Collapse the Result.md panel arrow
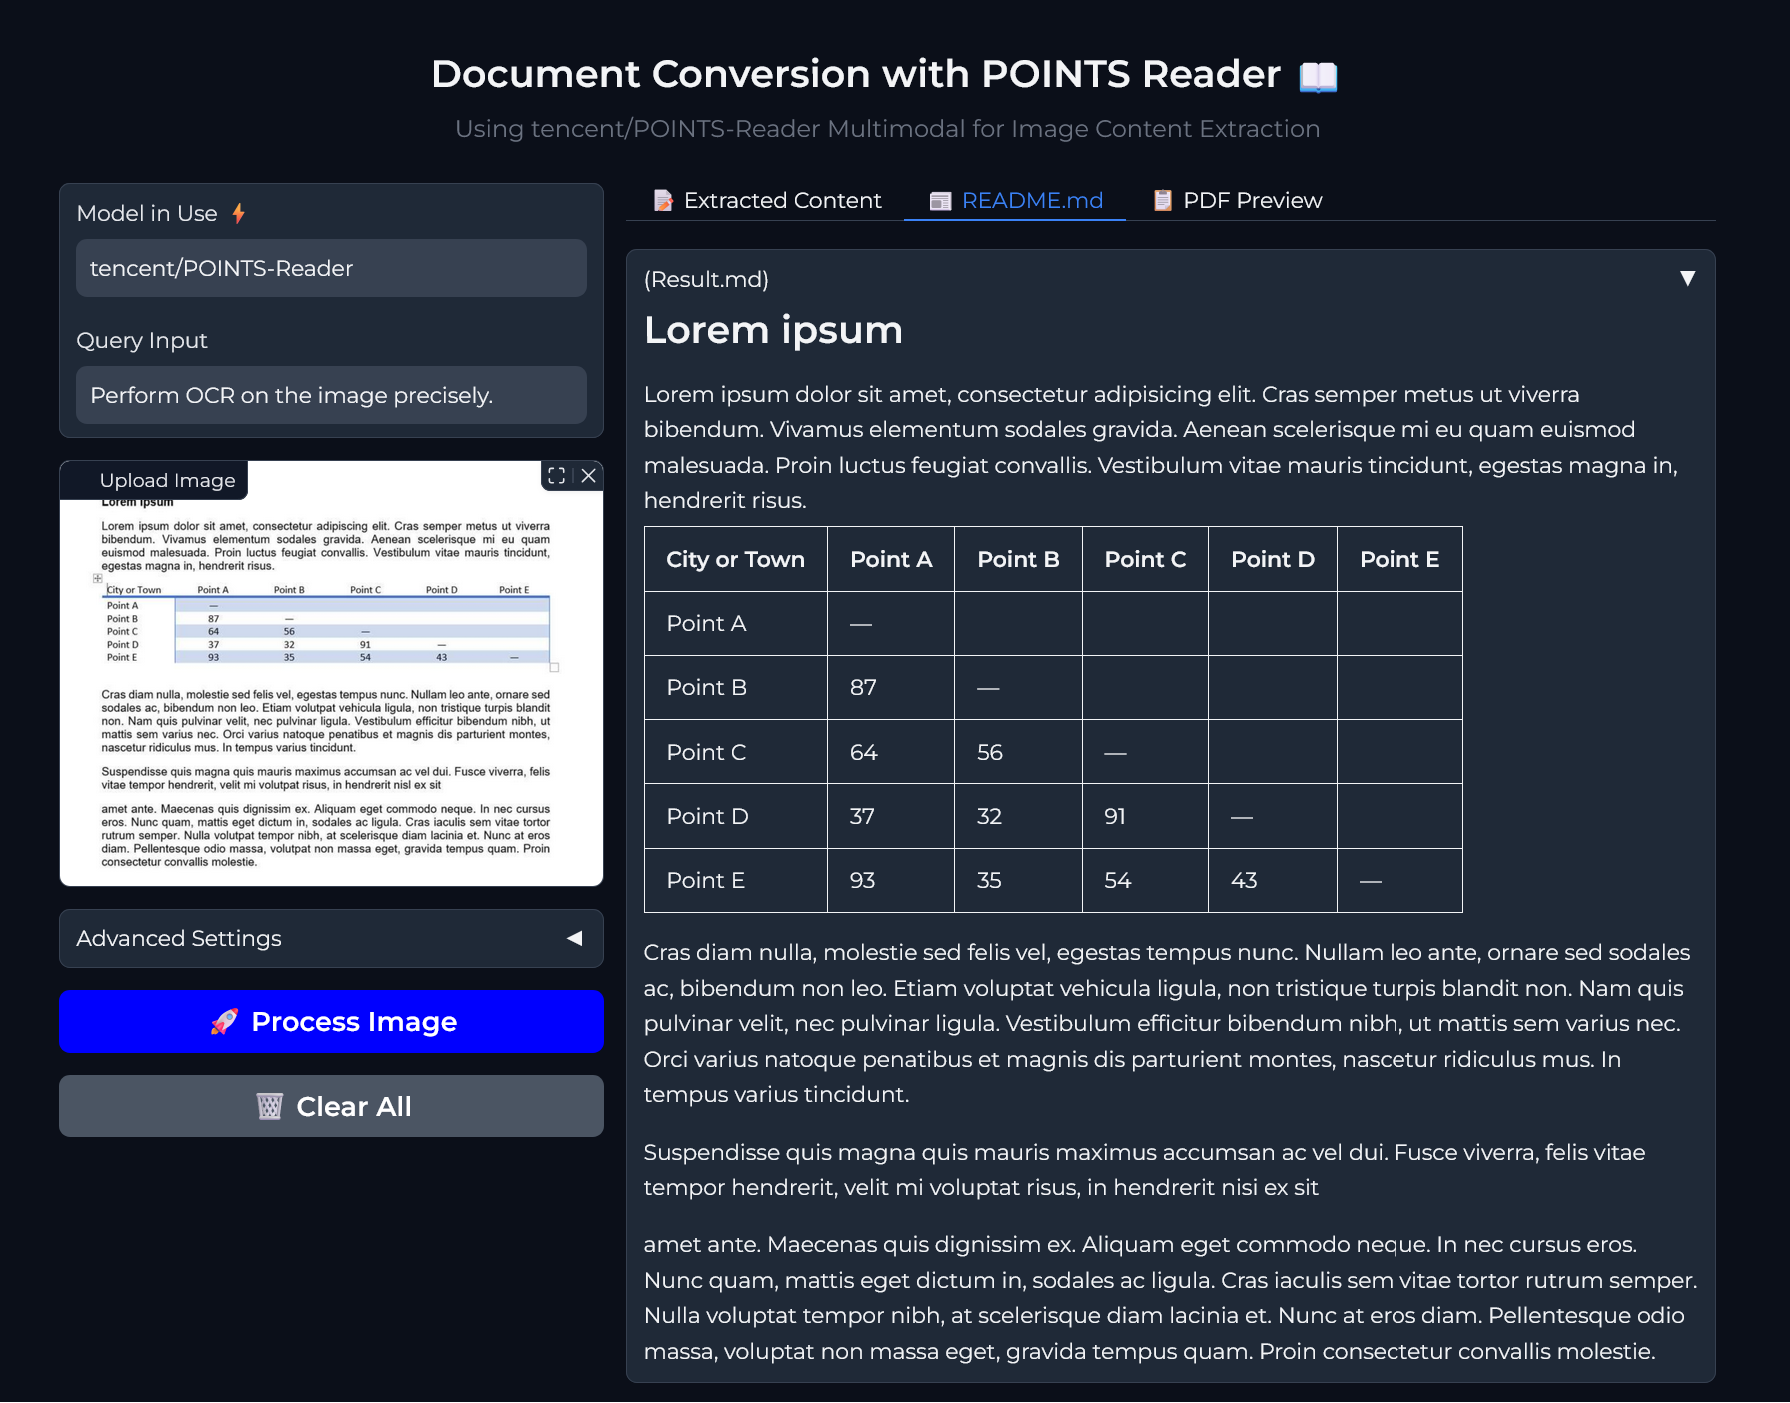Image resolution: width=1790 pixels, height=1403 pixels. pos(1687,279)
